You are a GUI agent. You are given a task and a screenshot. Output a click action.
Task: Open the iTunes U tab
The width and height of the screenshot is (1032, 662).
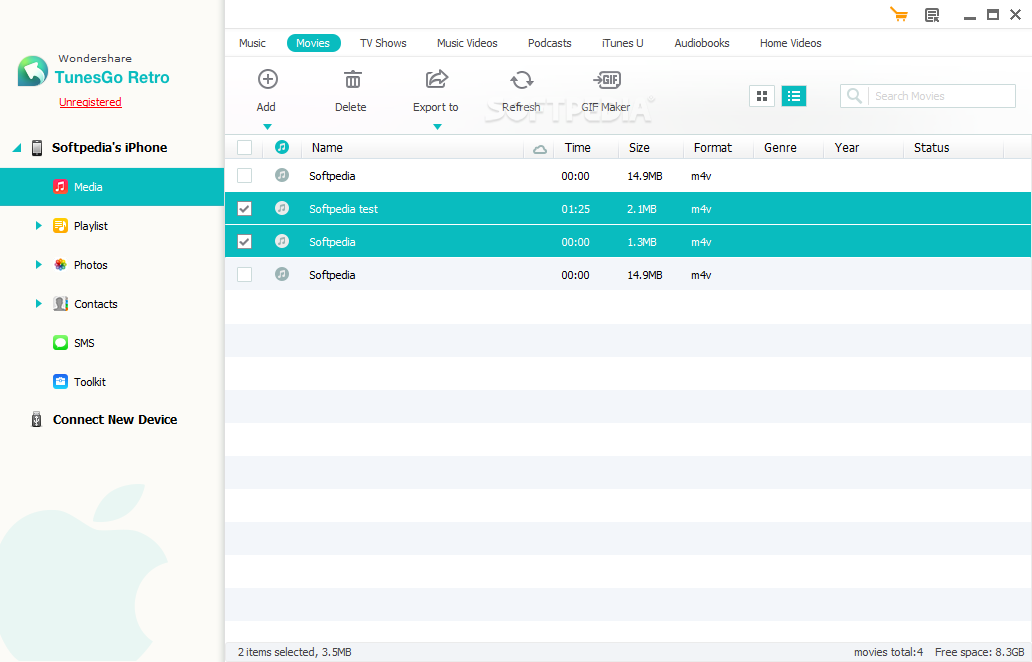click(x=623, y=43)
